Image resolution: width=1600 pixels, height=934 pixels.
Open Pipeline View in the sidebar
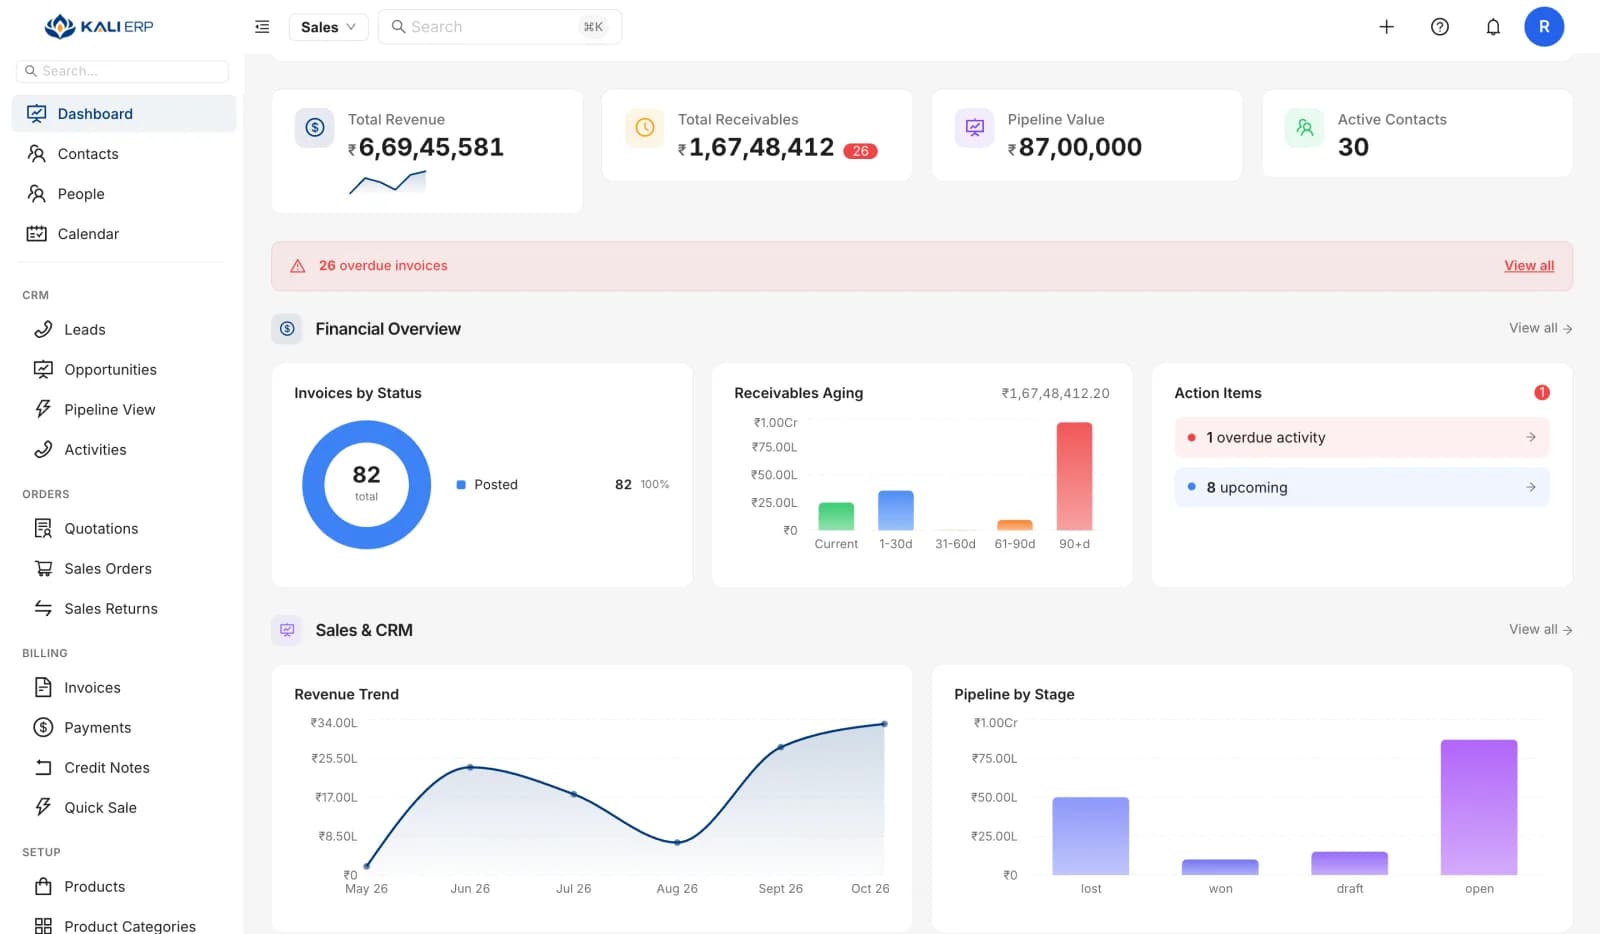(124, 410)
